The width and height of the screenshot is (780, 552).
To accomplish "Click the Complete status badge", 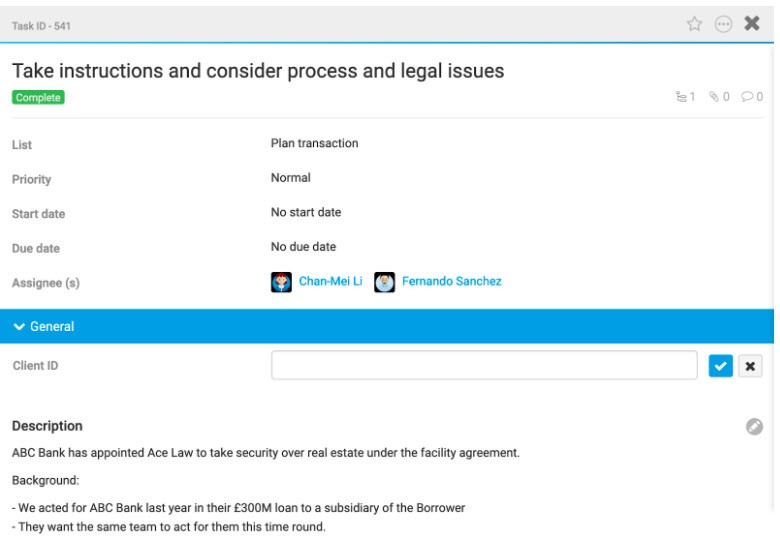I will pos(38,98).
